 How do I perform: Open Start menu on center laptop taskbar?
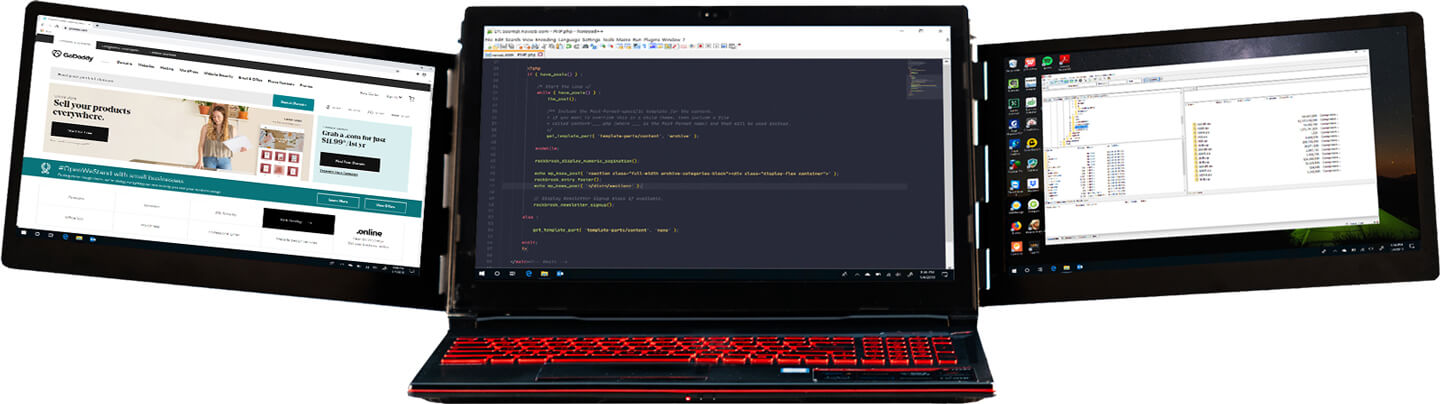(482, 274)
